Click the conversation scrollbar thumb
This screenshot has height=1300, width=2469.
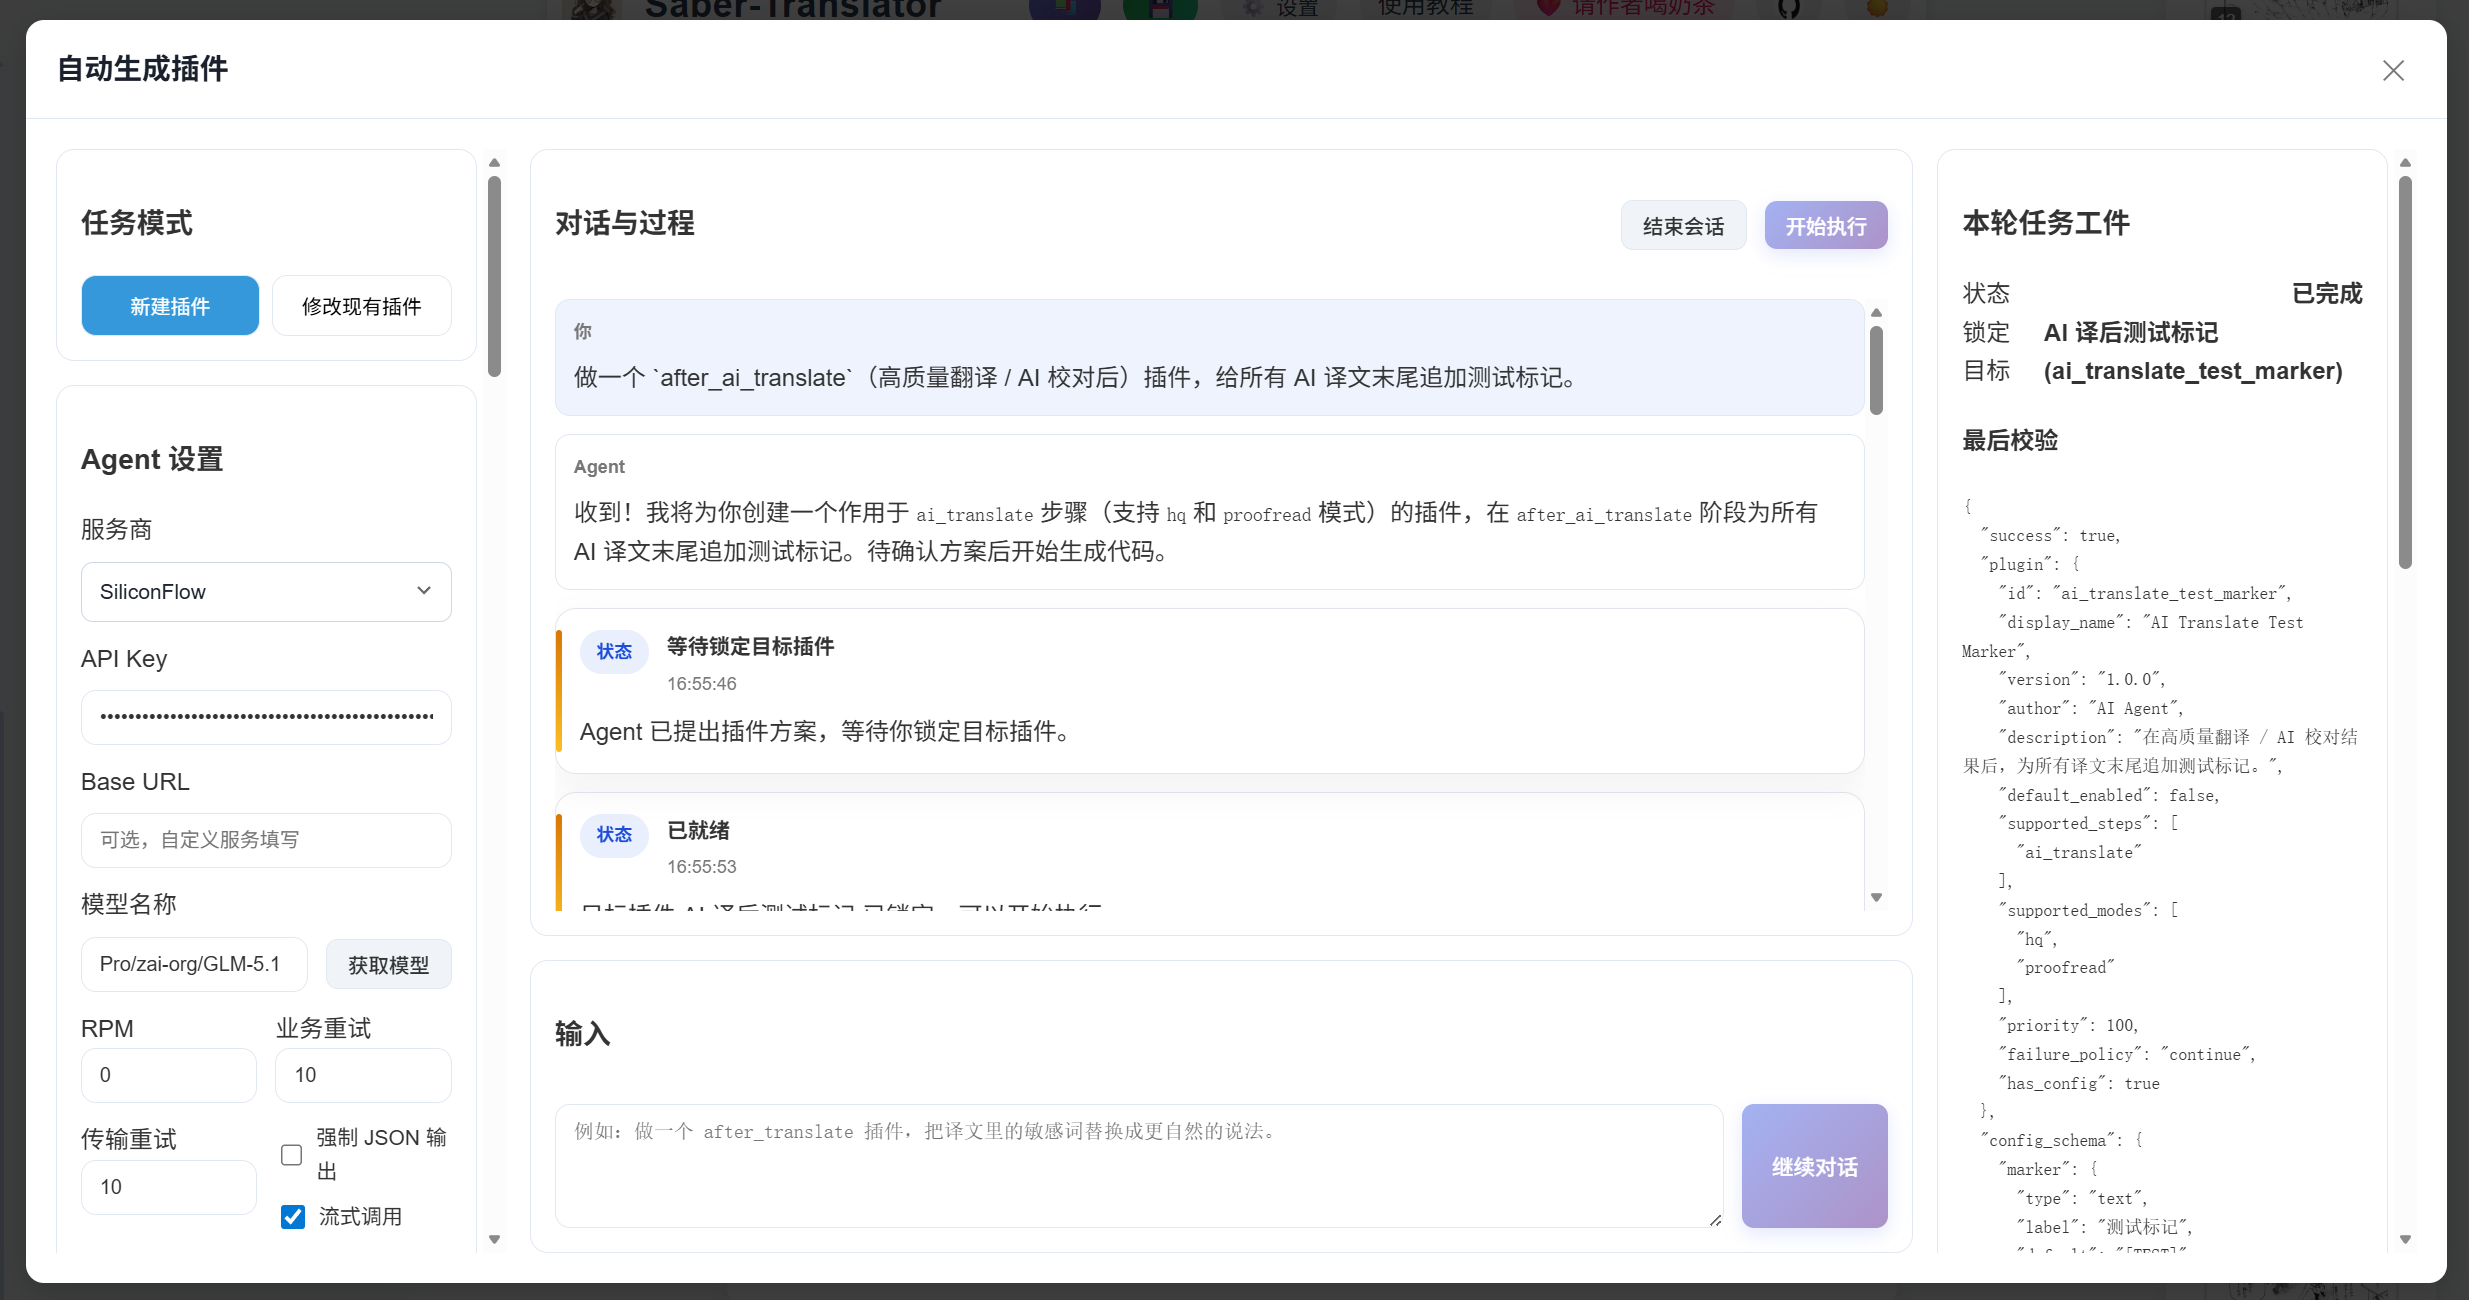(x=1876, y=370)
